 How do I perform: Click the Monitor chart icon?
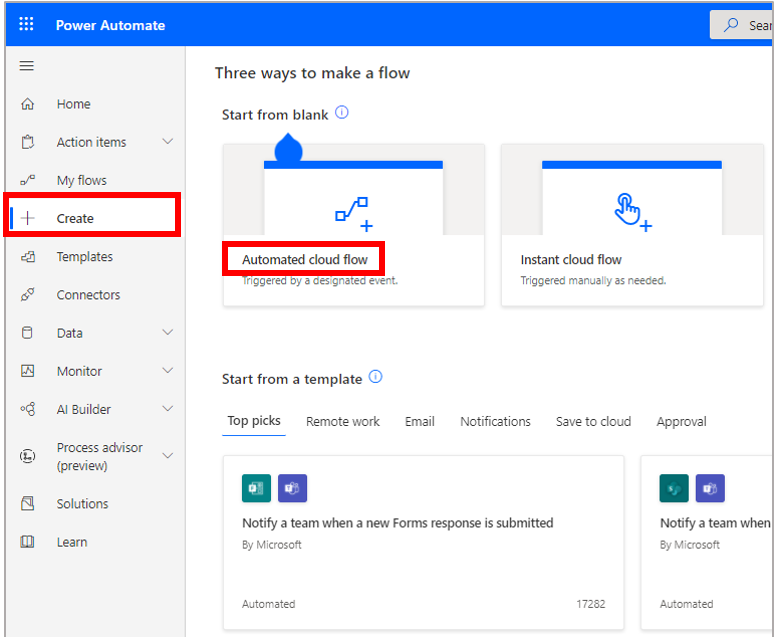[28, 371]
